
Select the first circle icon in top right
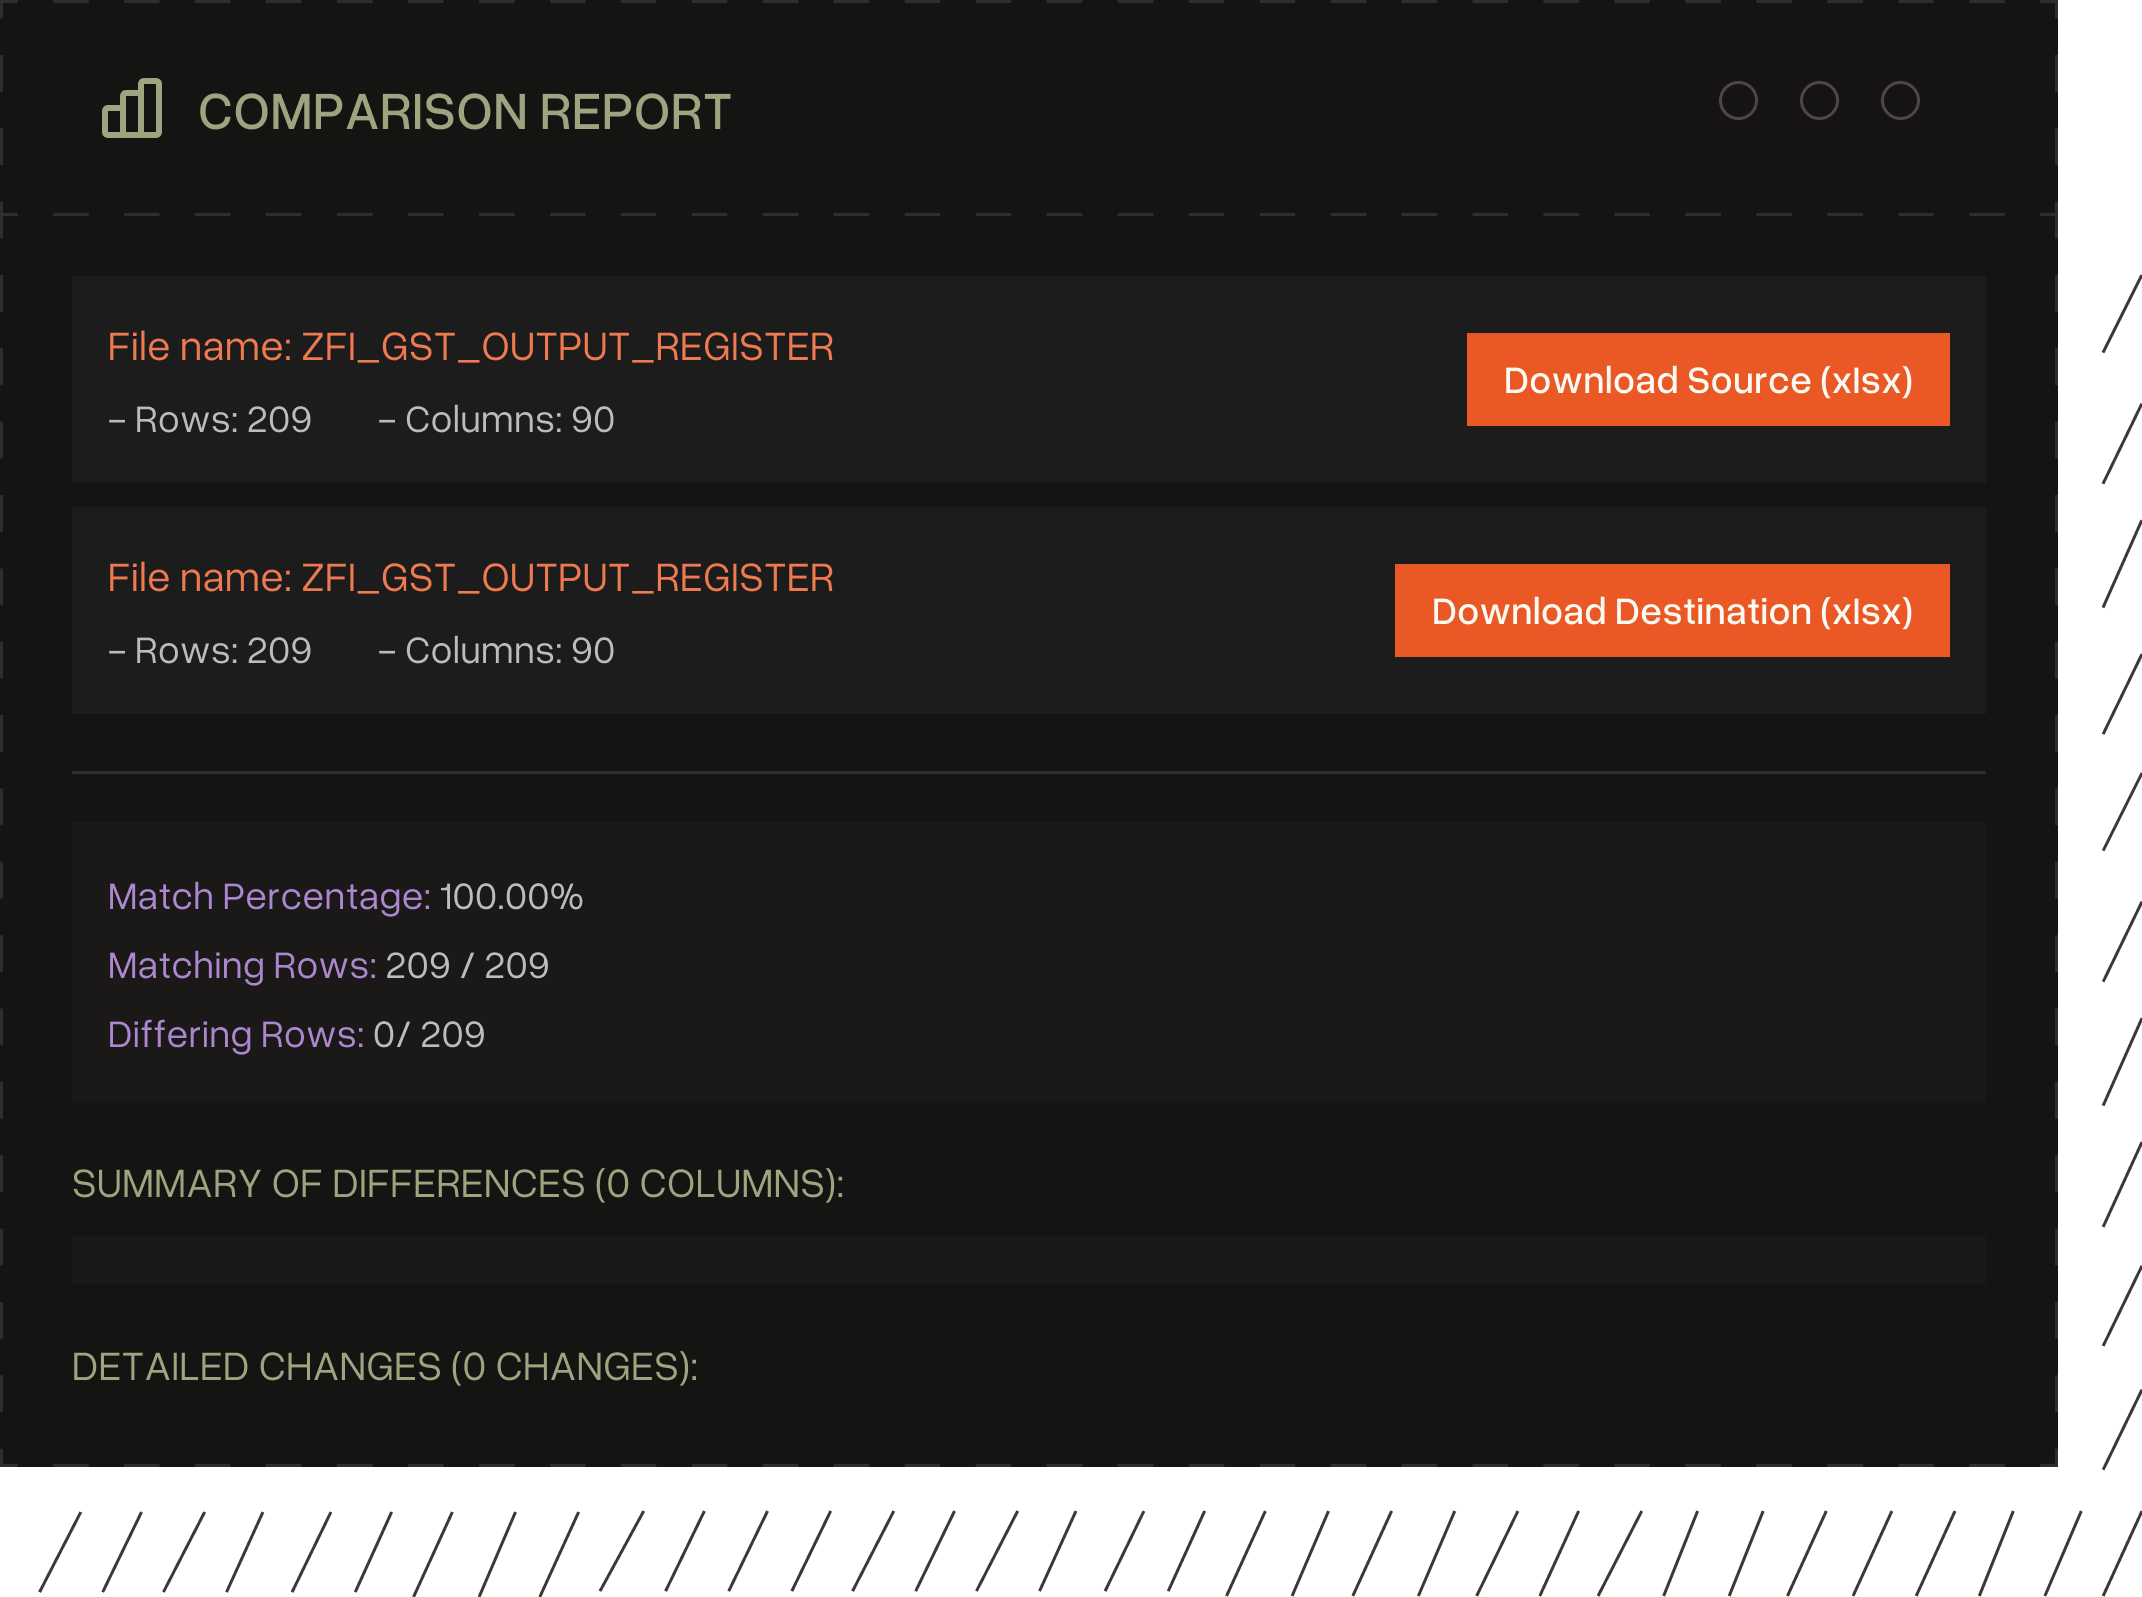pyautogui.click(x=1740, y=101)
